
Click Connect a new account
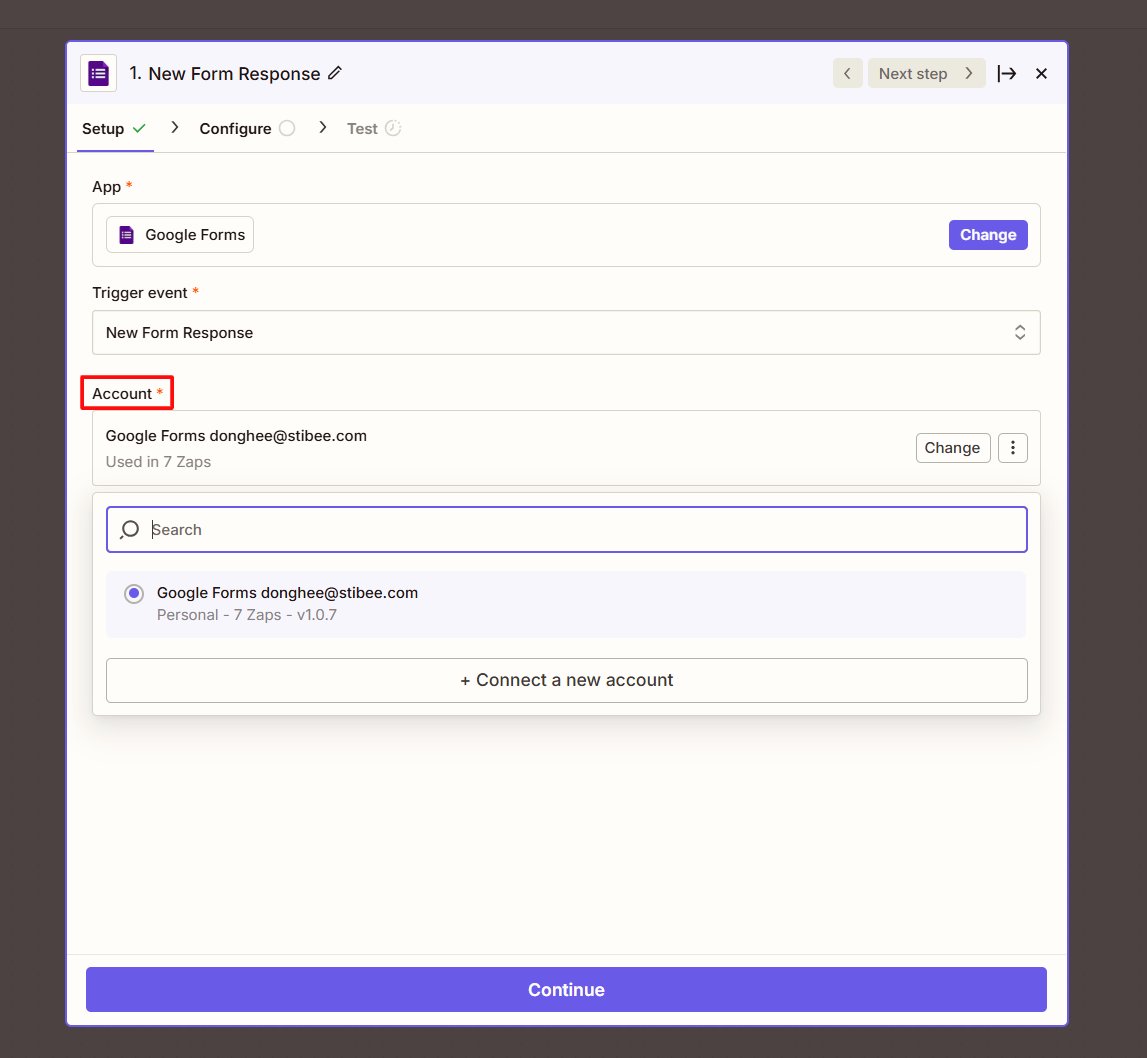tap(566, 680)
